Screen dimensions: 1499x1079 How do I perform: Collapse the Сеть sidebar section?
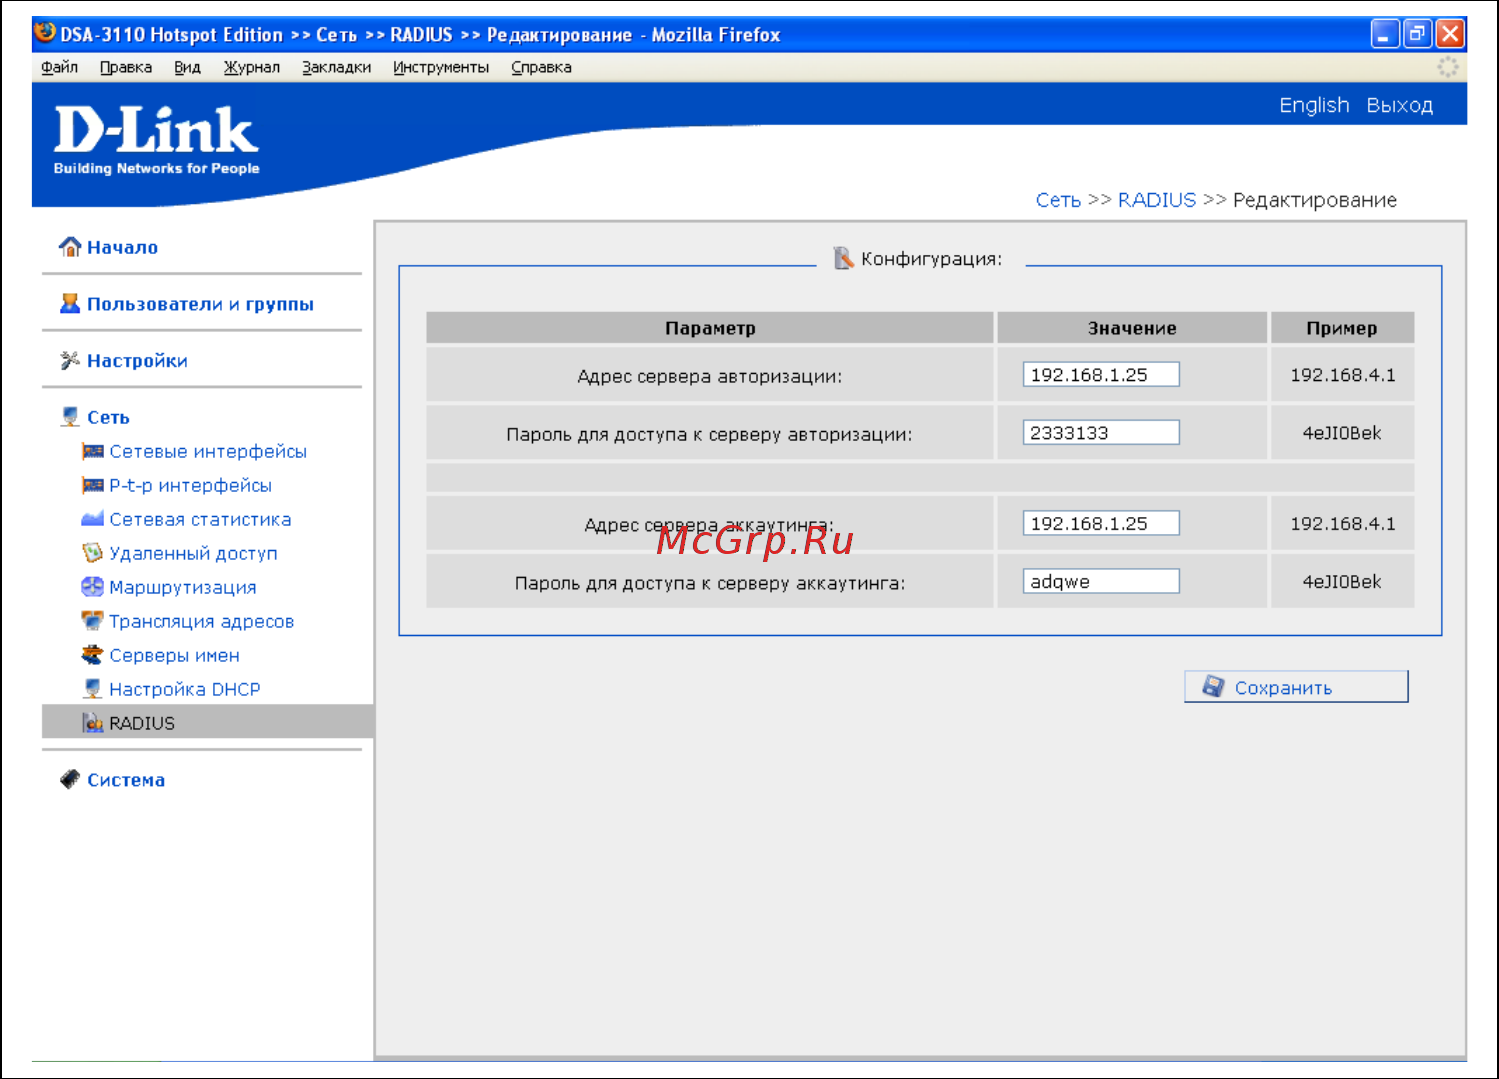pos(108,418)
